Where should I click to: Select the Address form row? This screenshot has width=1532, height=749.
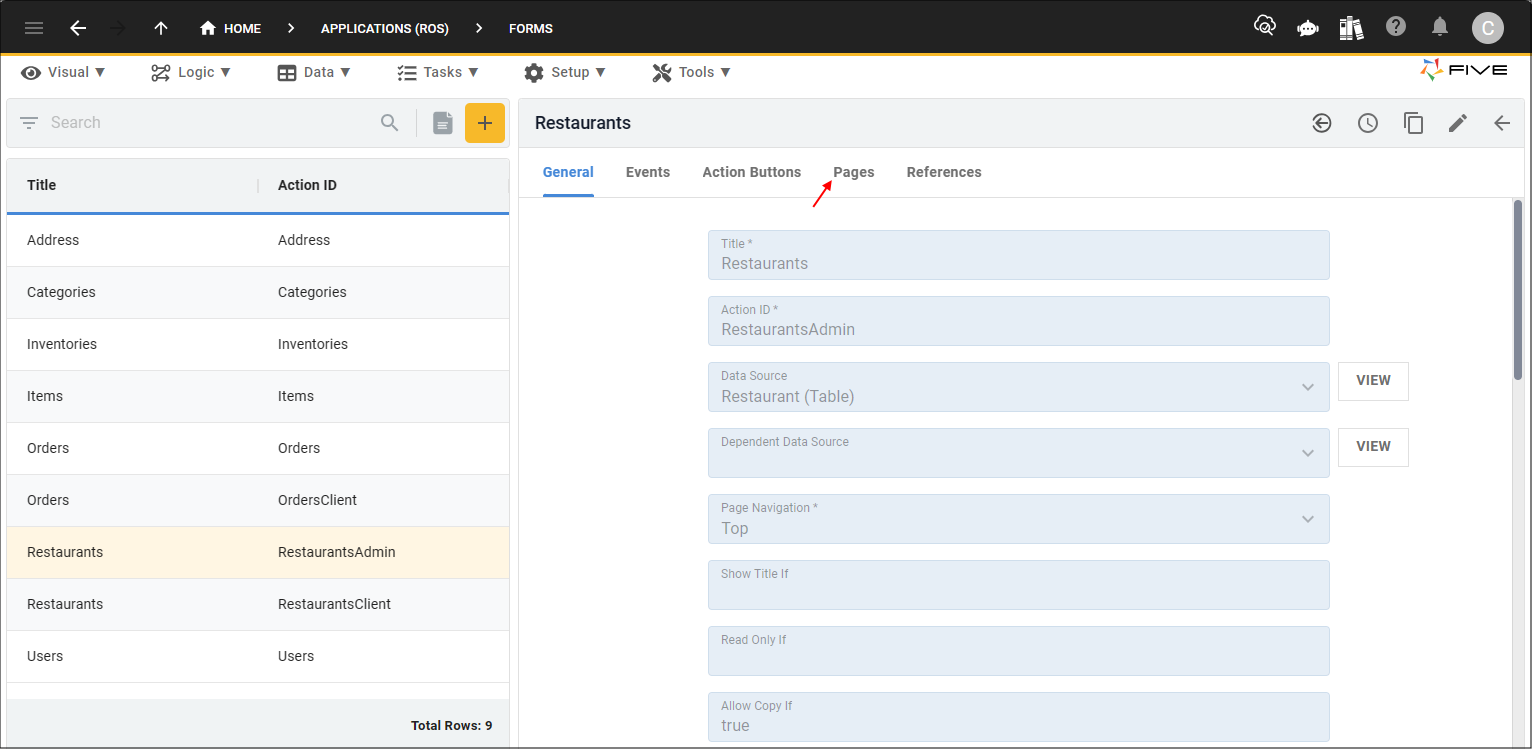(x=258, y=241)
